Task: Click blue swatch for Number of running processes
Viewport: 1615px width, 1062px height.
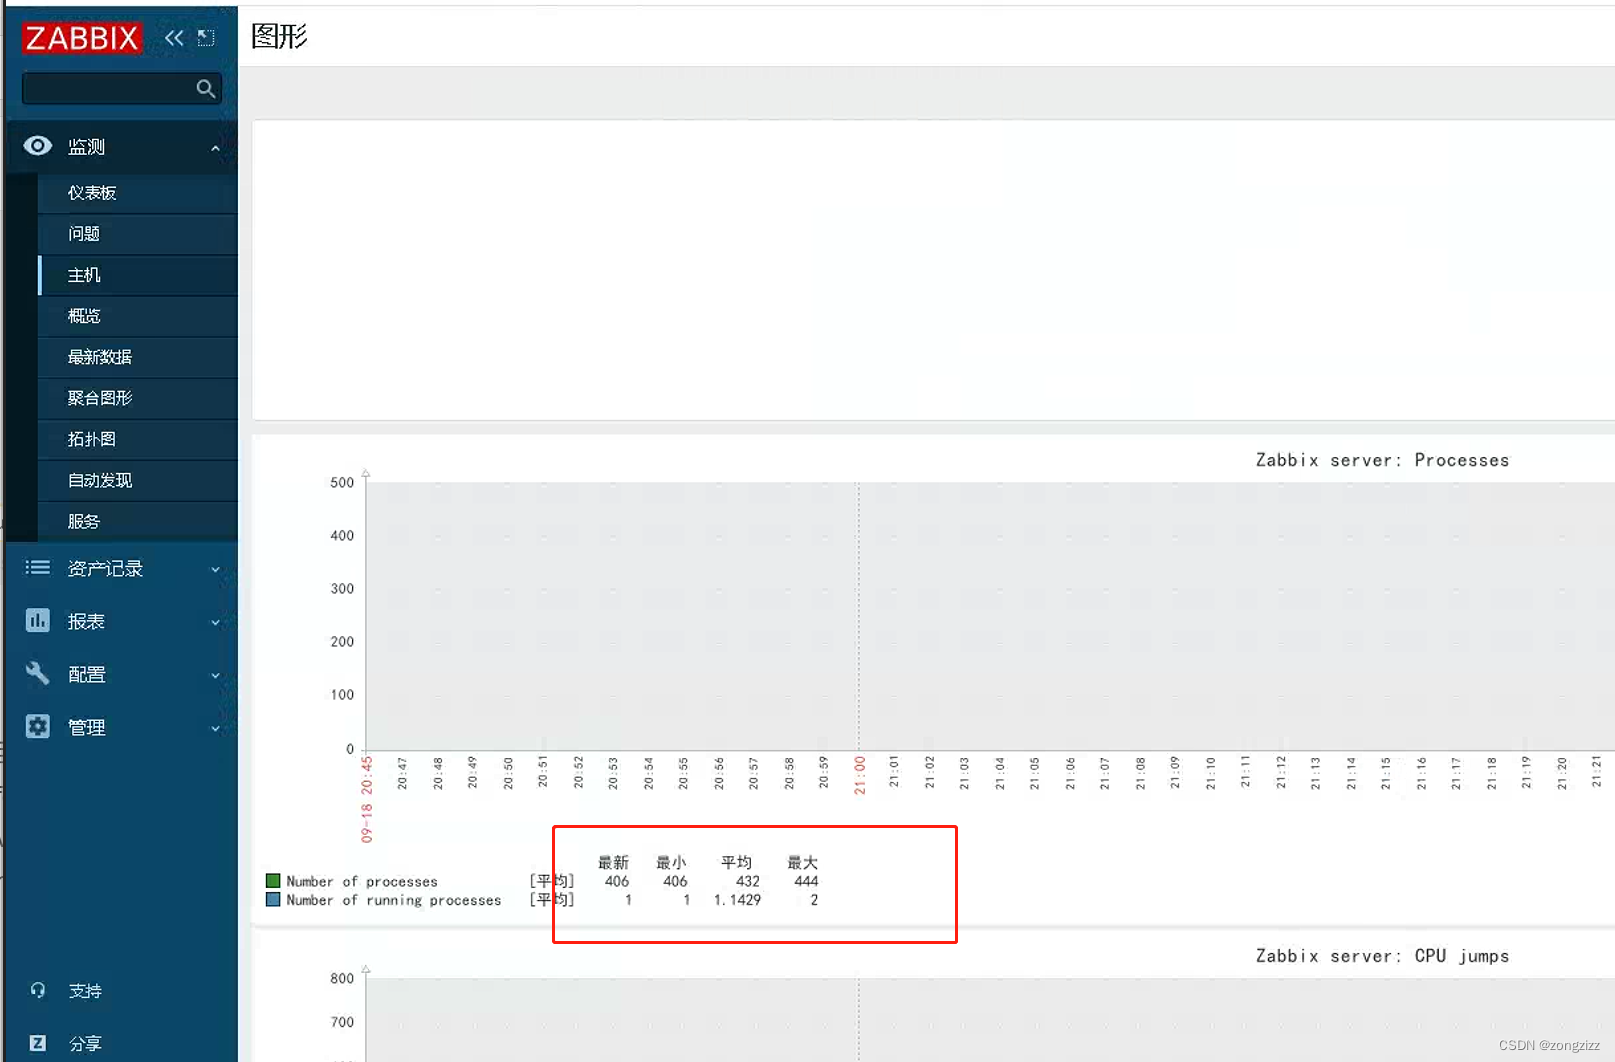Action: [273, 900]
